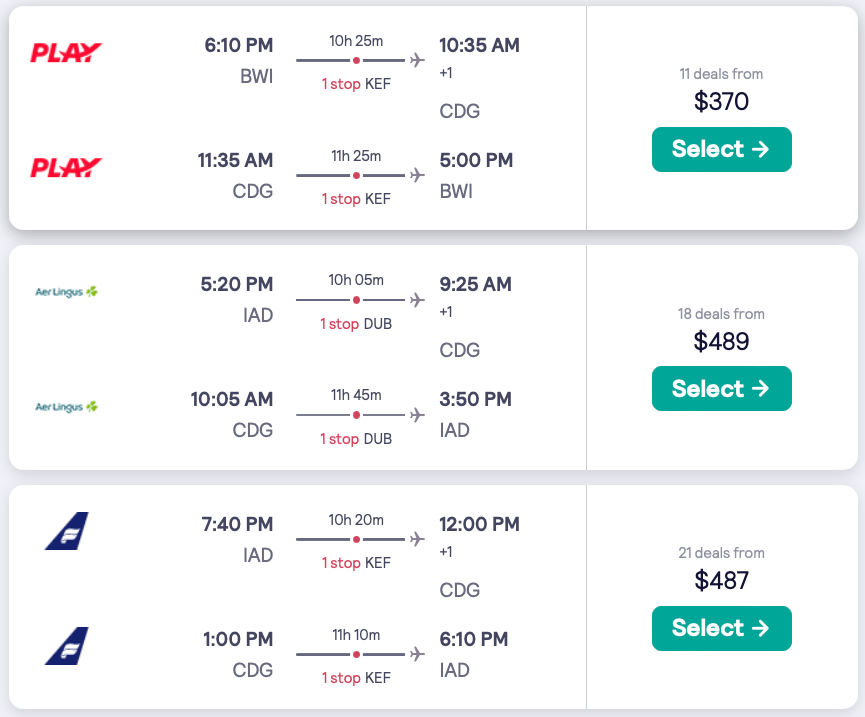865x717 pixels.
Task: Click "1 stop DUB" on 5:20 PM flight
Action: click(x=356, y=324)
